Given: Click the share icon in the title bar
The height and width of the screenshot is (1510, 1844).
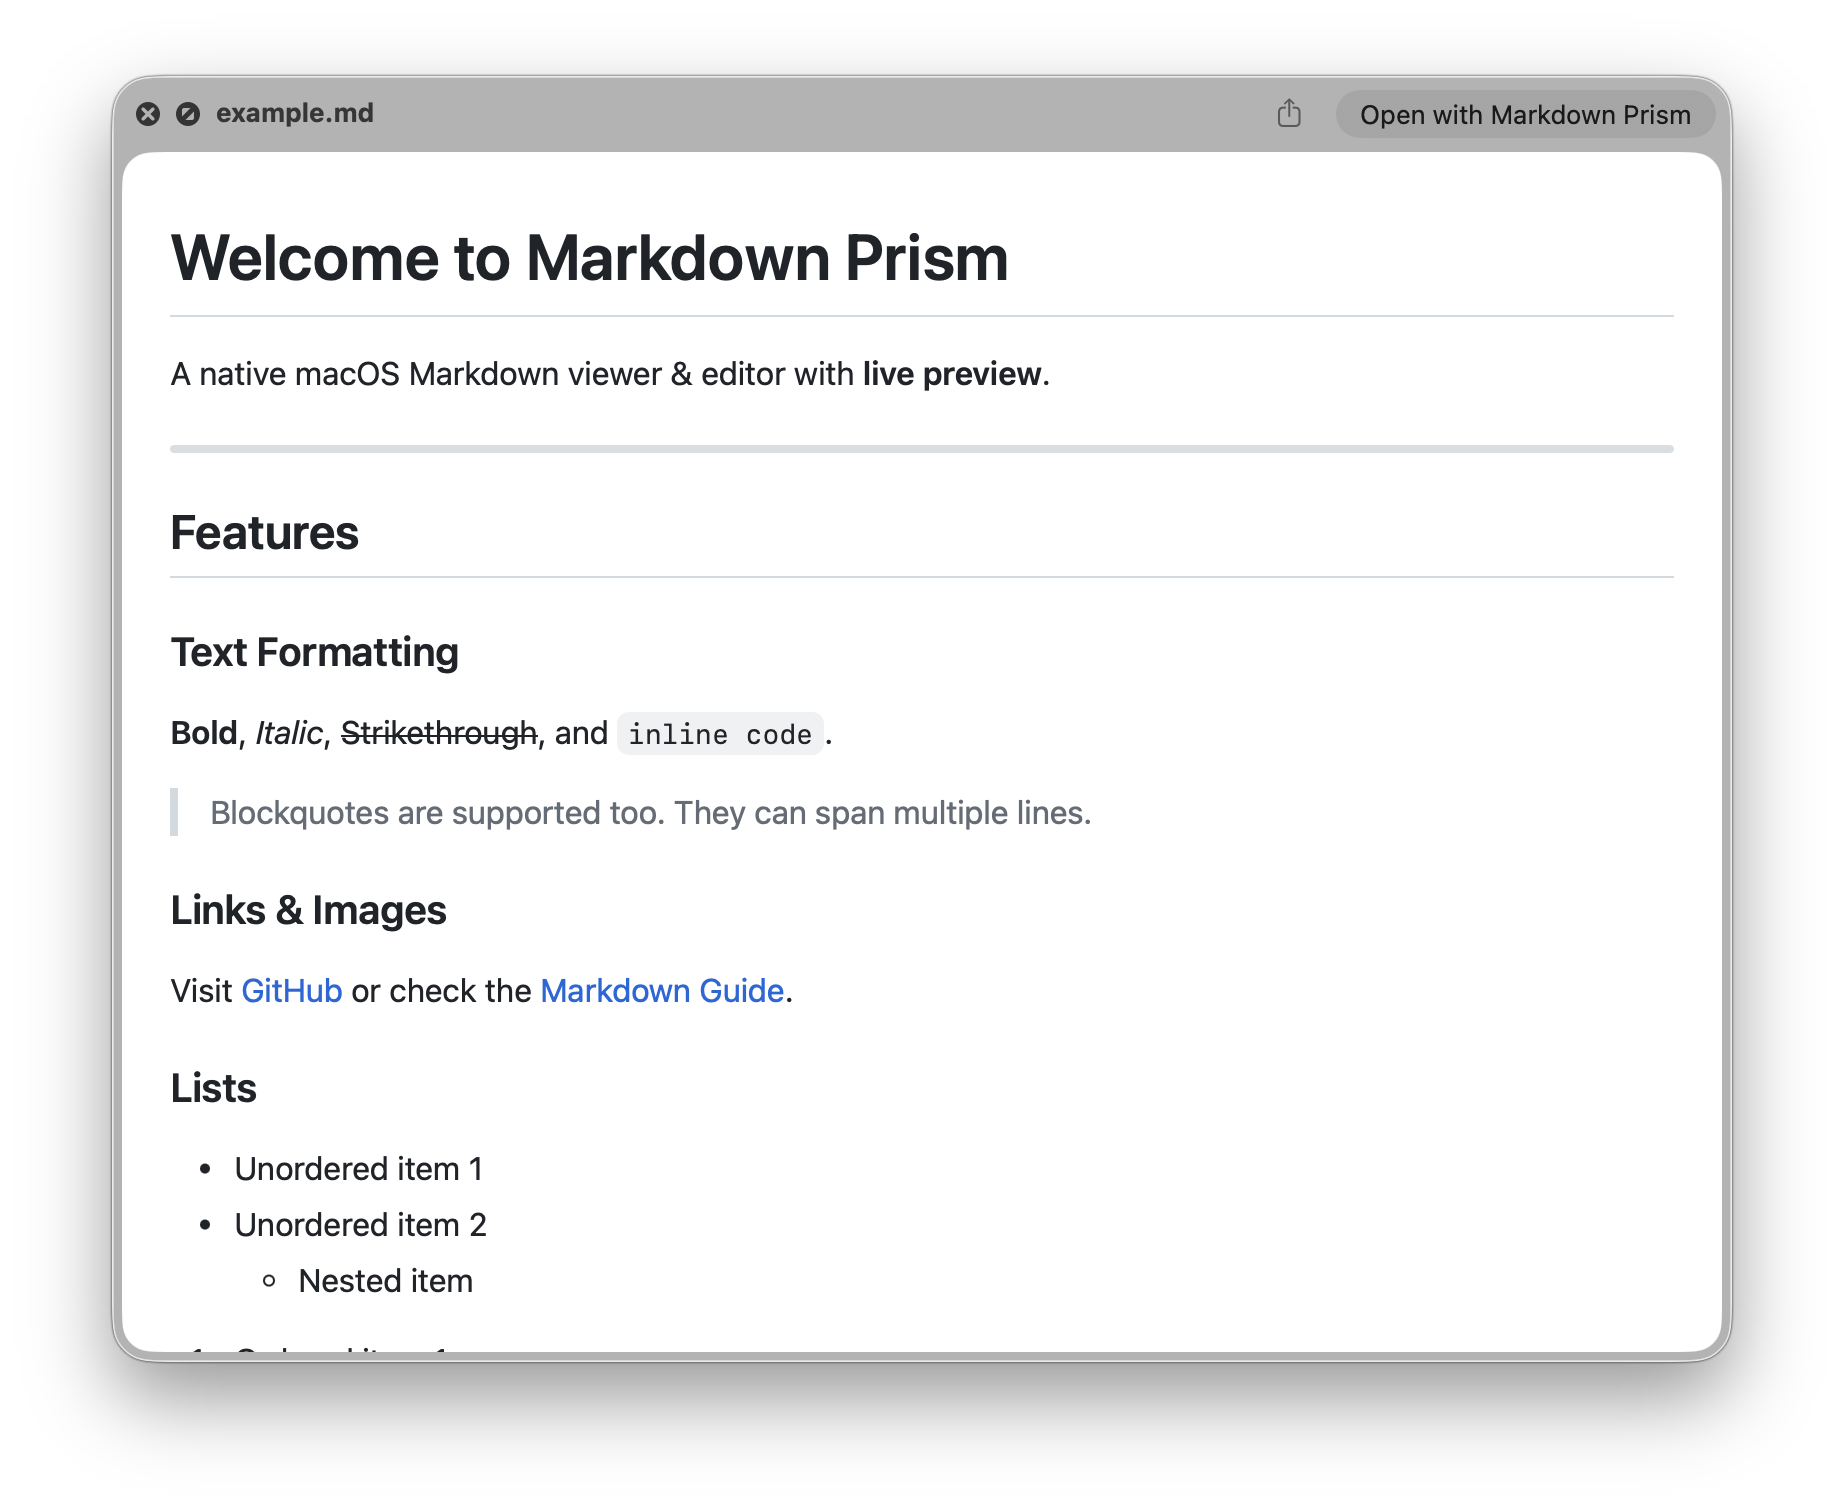Looking at the screenshot, I should point(1290,114).
